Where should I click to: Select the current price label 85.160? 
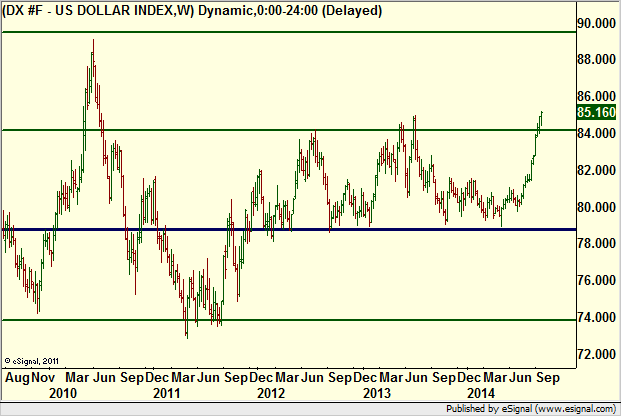pyautogui.click(x=596, y=112)
